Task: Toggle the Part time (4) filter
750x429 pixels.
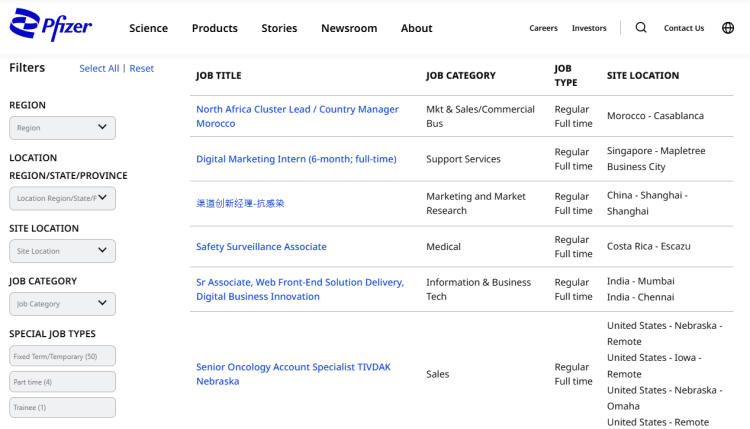Action: click(62, 382)
